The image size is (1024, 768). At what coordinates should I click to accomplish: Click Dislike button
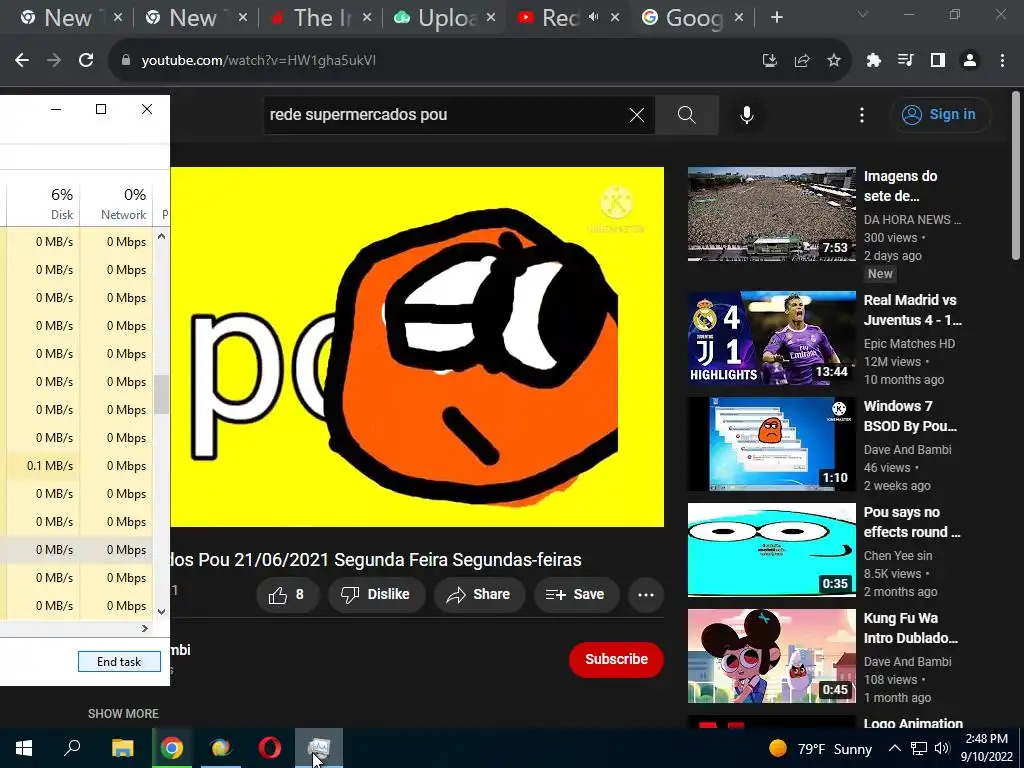pyautogui.click(x=376, y=594)
